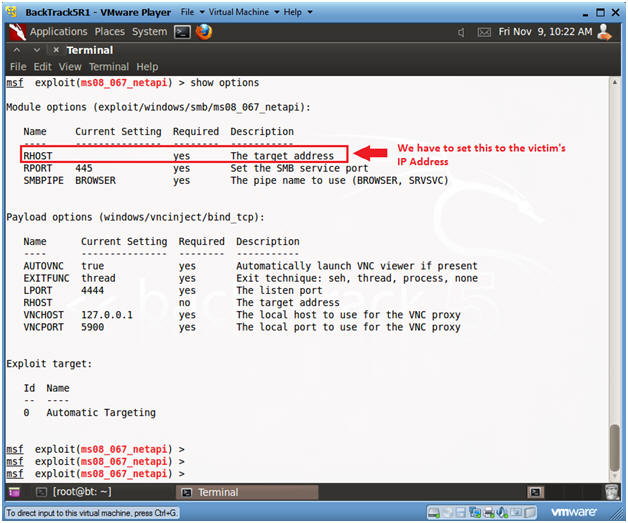Open the user account icon
This screenshot has height=523, width=628.
[x=604, y=32]
